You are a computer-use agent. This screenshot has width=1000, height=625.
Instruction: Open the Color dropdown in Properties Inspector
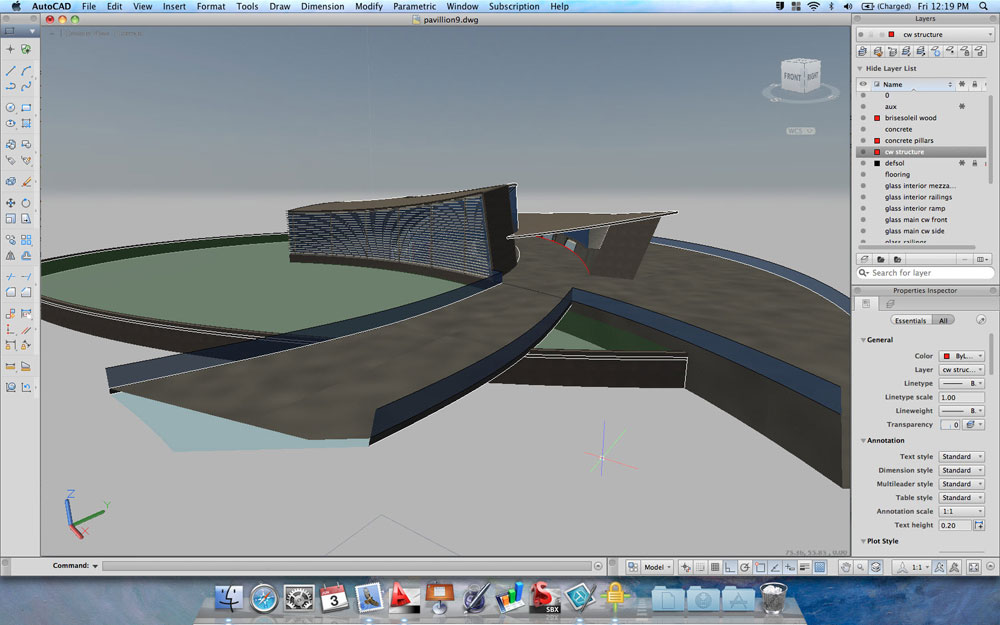pyautogui.click(x=961, y=355)
